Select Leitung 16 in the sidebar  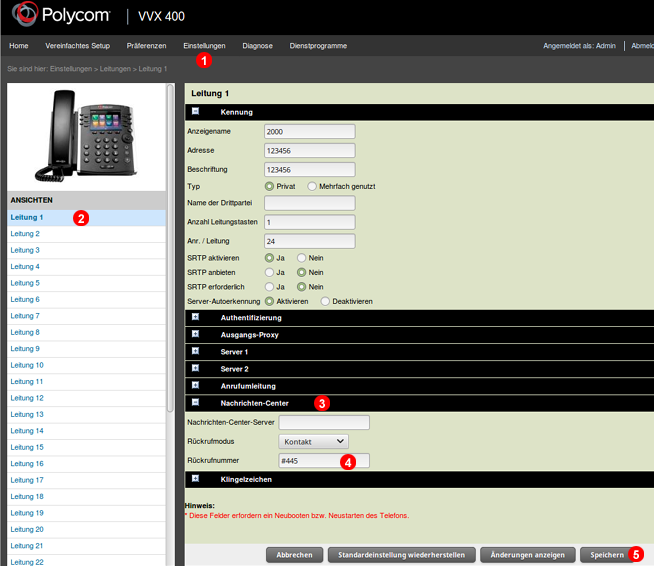(x=86, y=464)
